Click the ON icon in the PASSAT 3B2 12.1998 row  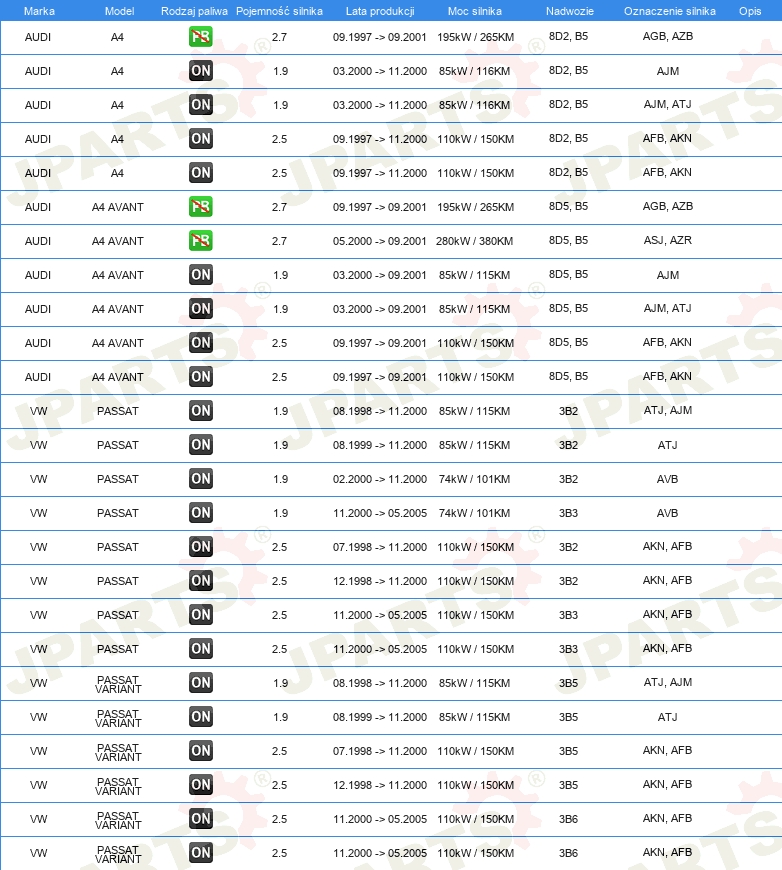point(200,581)
